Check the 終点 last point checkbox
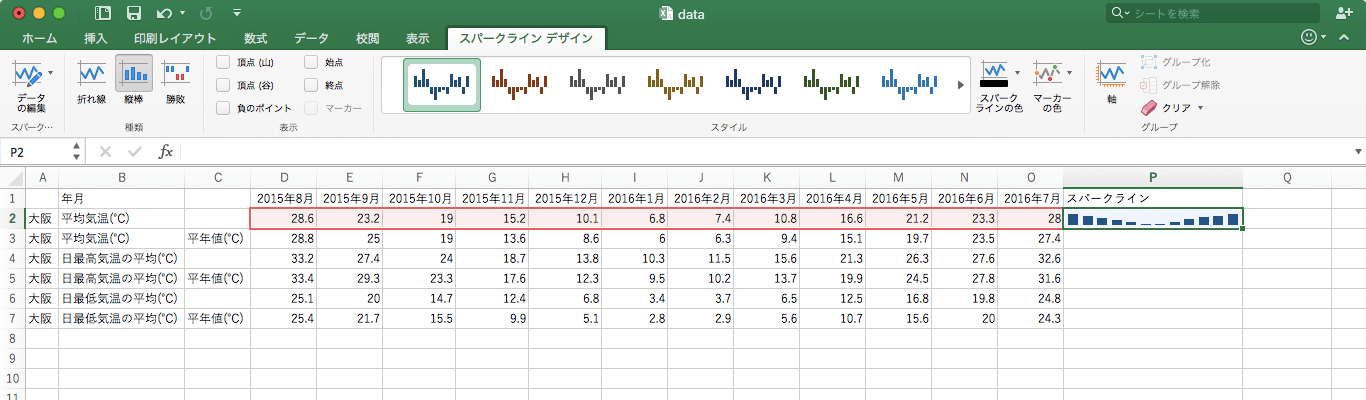Screen dimensions: 1366x400 pos(311,85)
